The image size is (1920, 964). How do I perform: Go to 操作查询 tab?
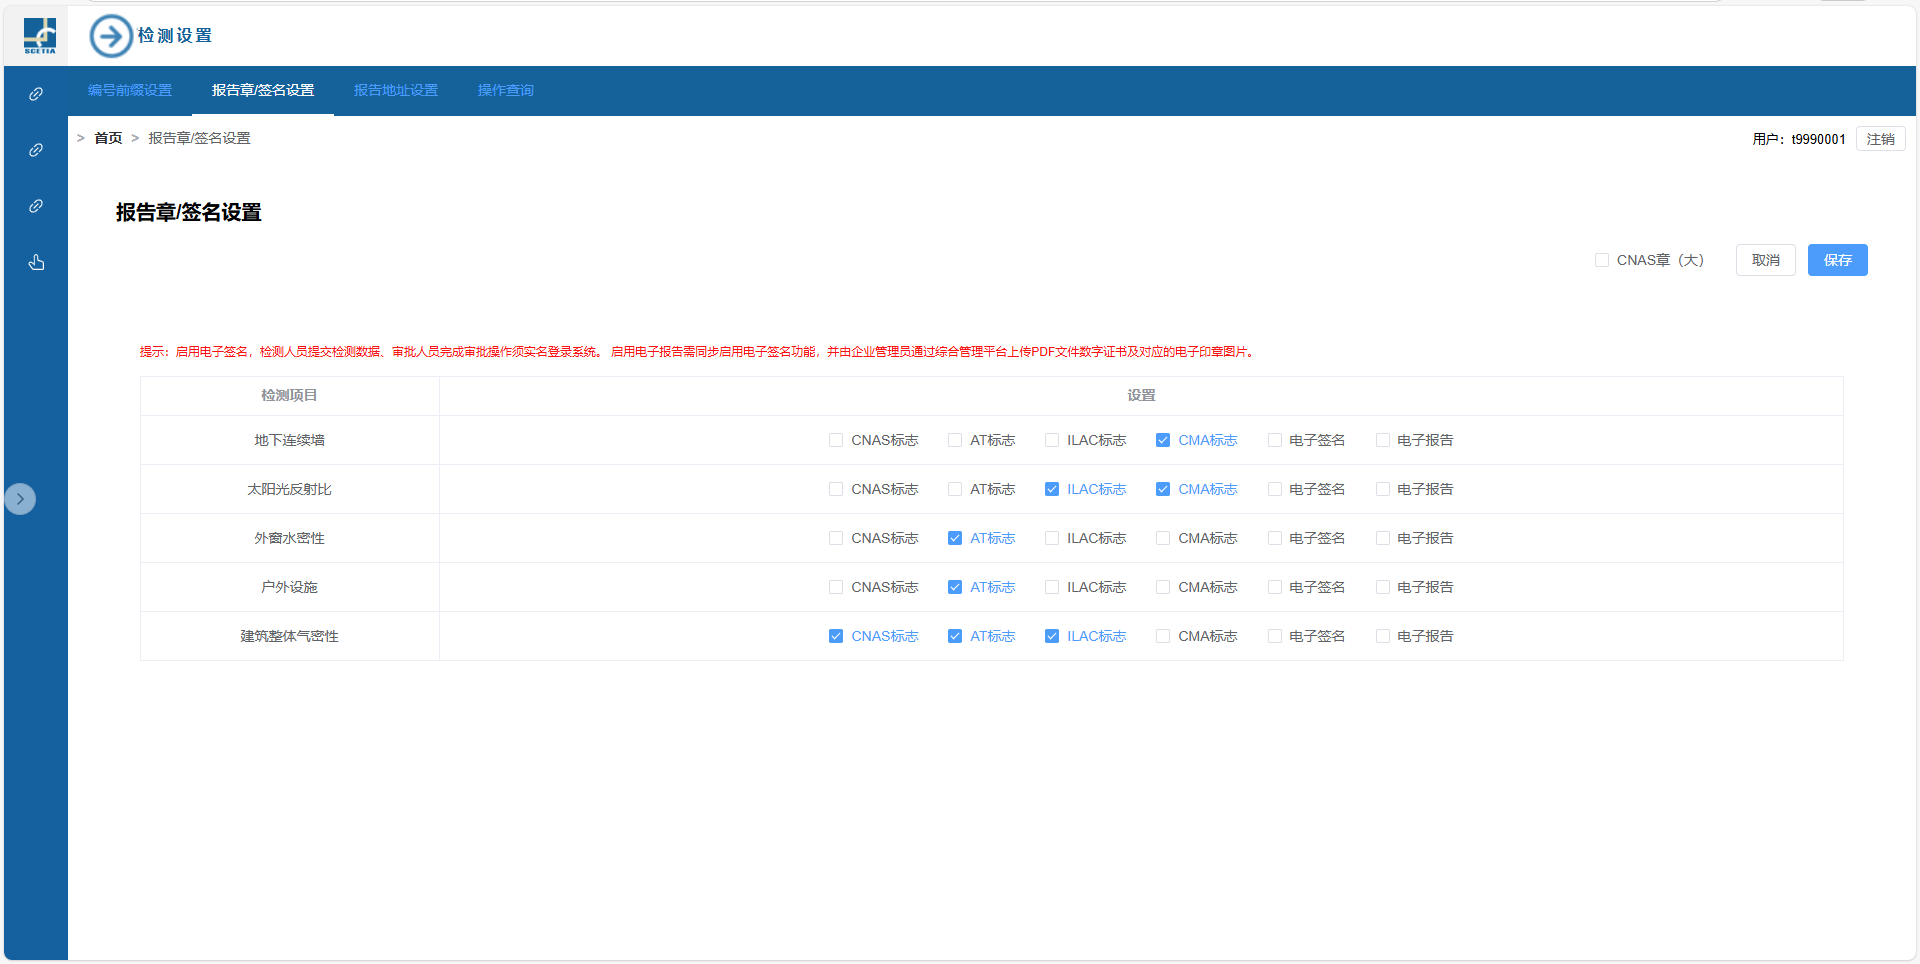point(506,90)
